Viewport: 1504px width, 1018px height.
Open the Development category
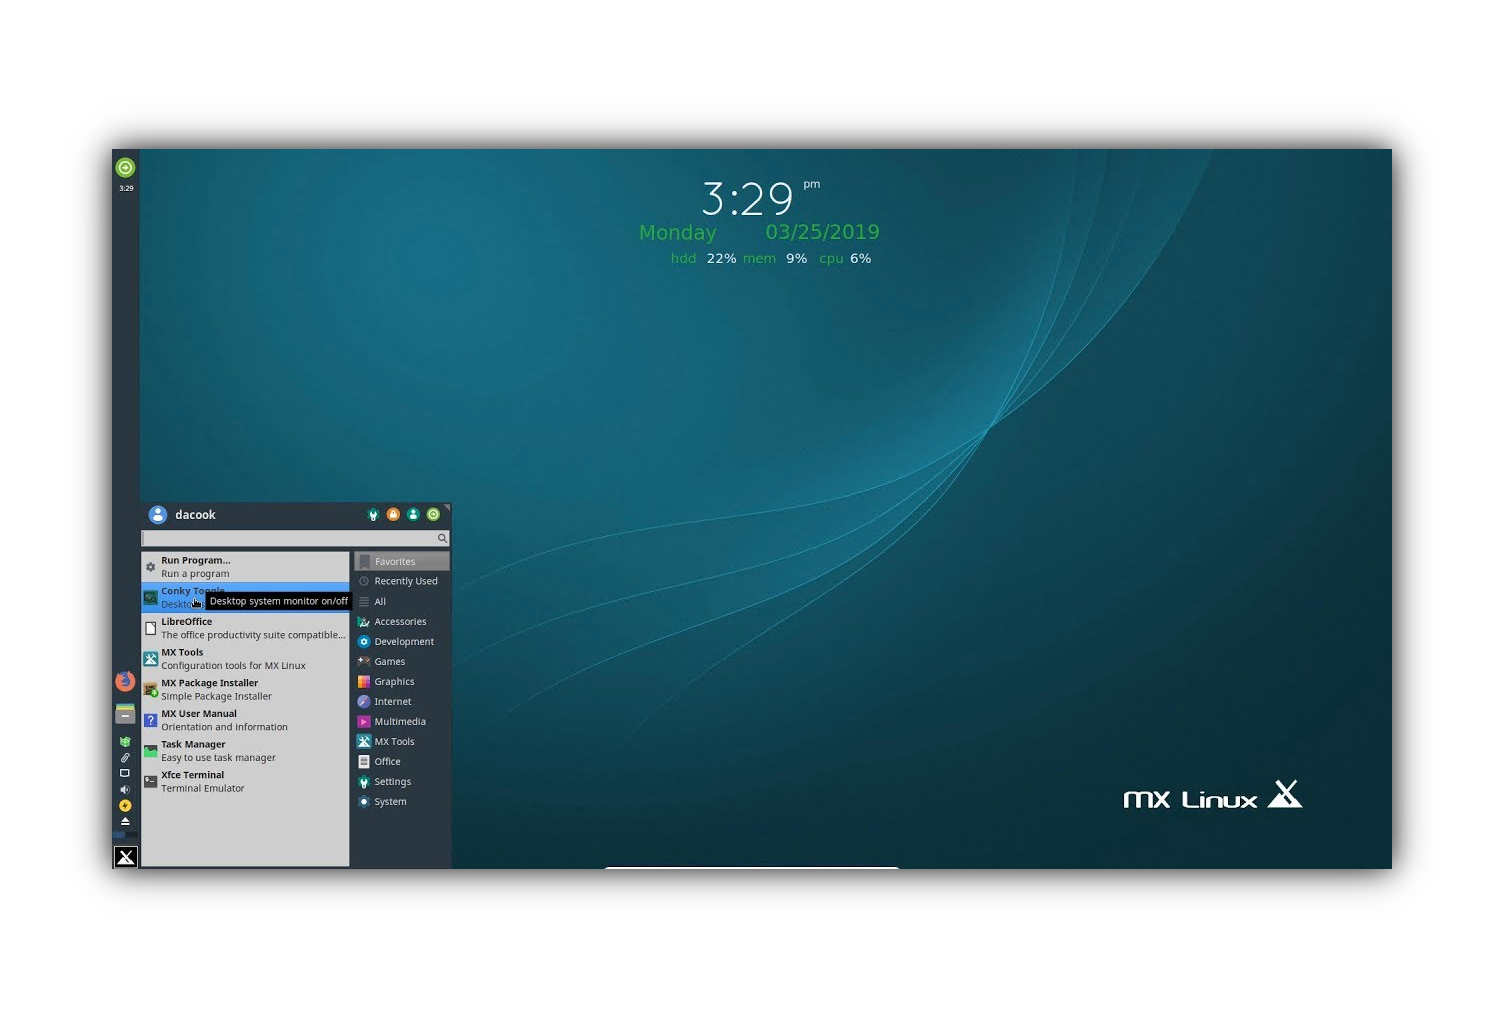pos(402,642)
